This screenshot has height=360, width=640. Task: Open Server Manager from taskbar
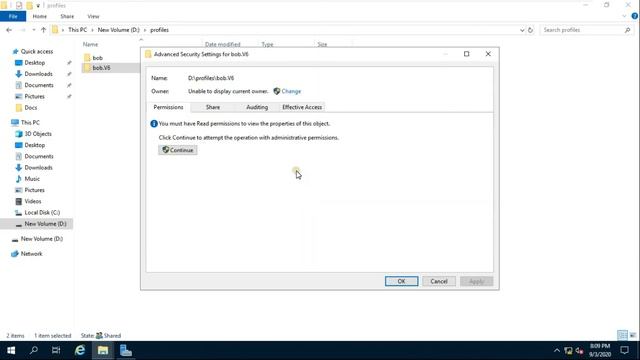[126, 351]
